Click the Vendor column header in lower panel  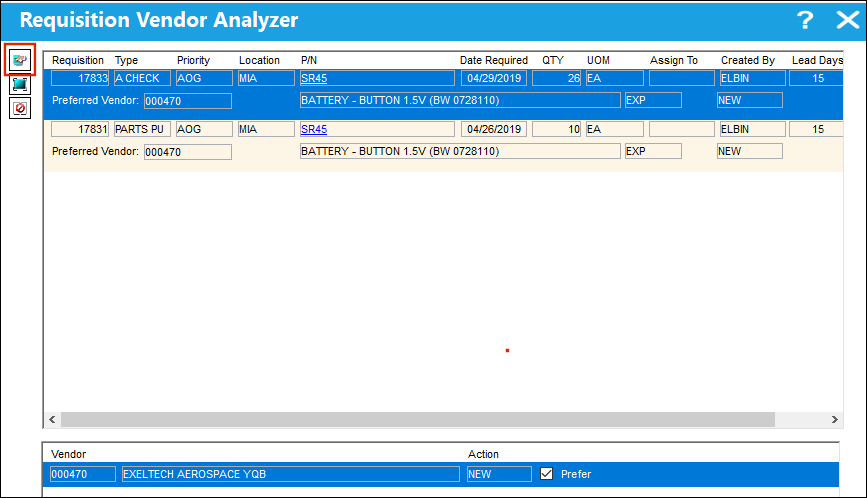(x=69, y=454)
